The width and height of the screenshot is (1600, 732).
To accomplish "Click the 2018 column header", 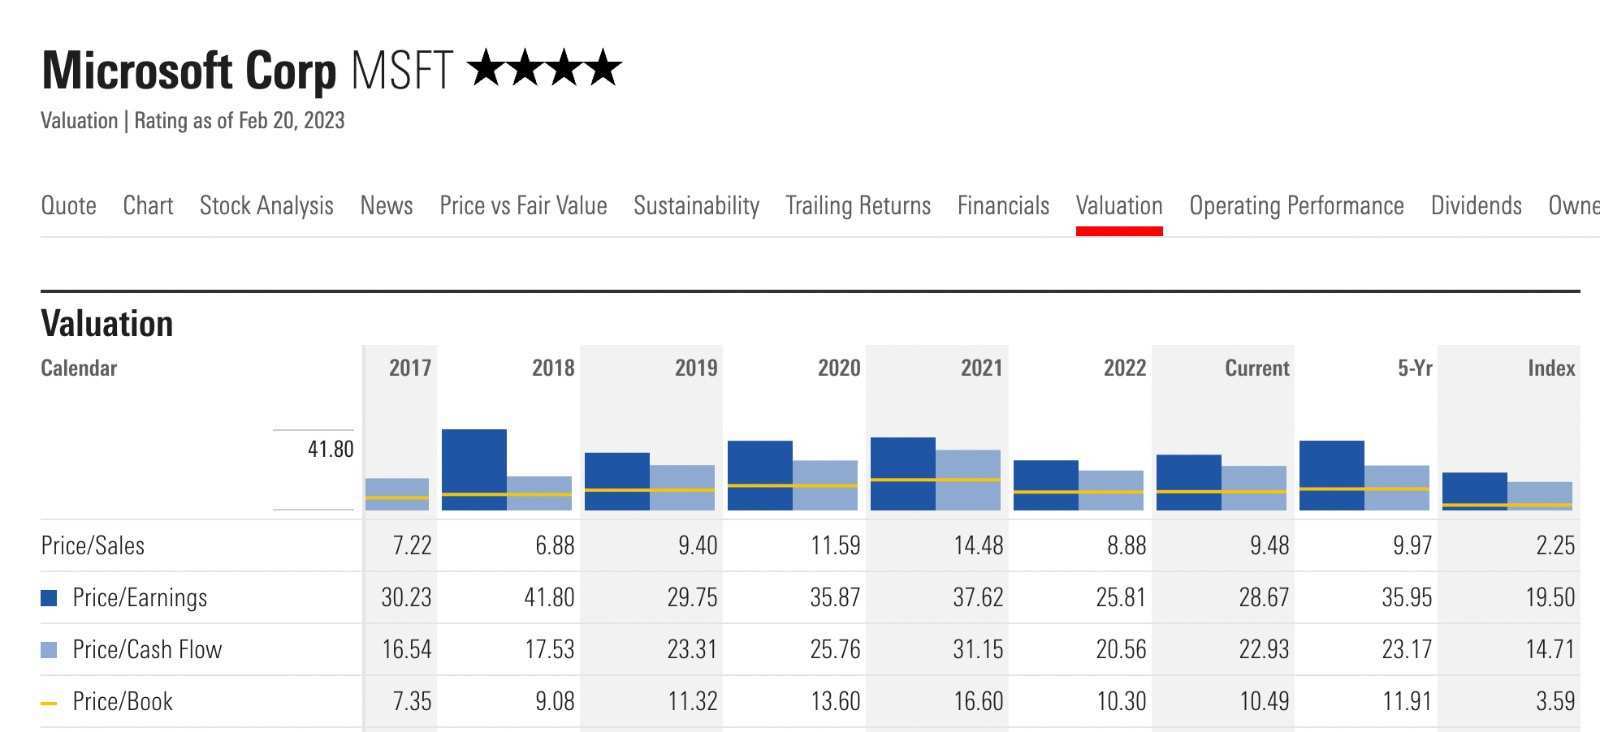I will (x=553, y=368).
